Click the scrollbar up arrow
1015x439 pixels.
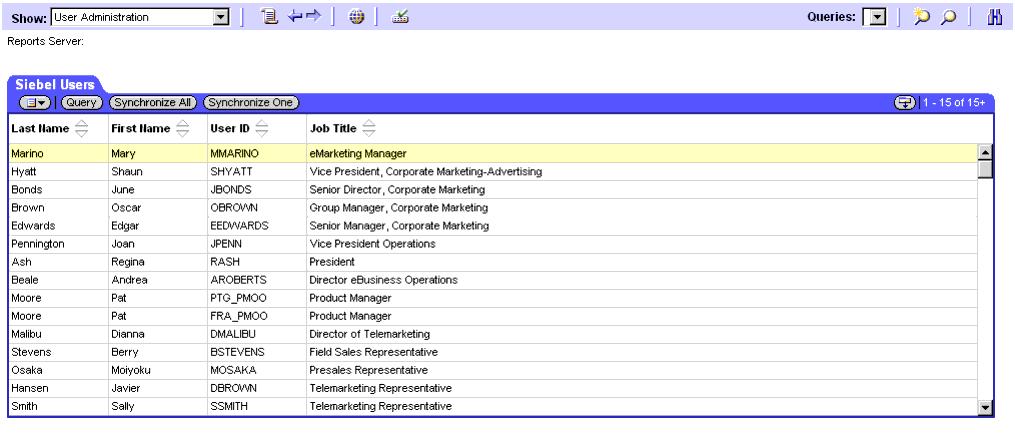[985, 153]
